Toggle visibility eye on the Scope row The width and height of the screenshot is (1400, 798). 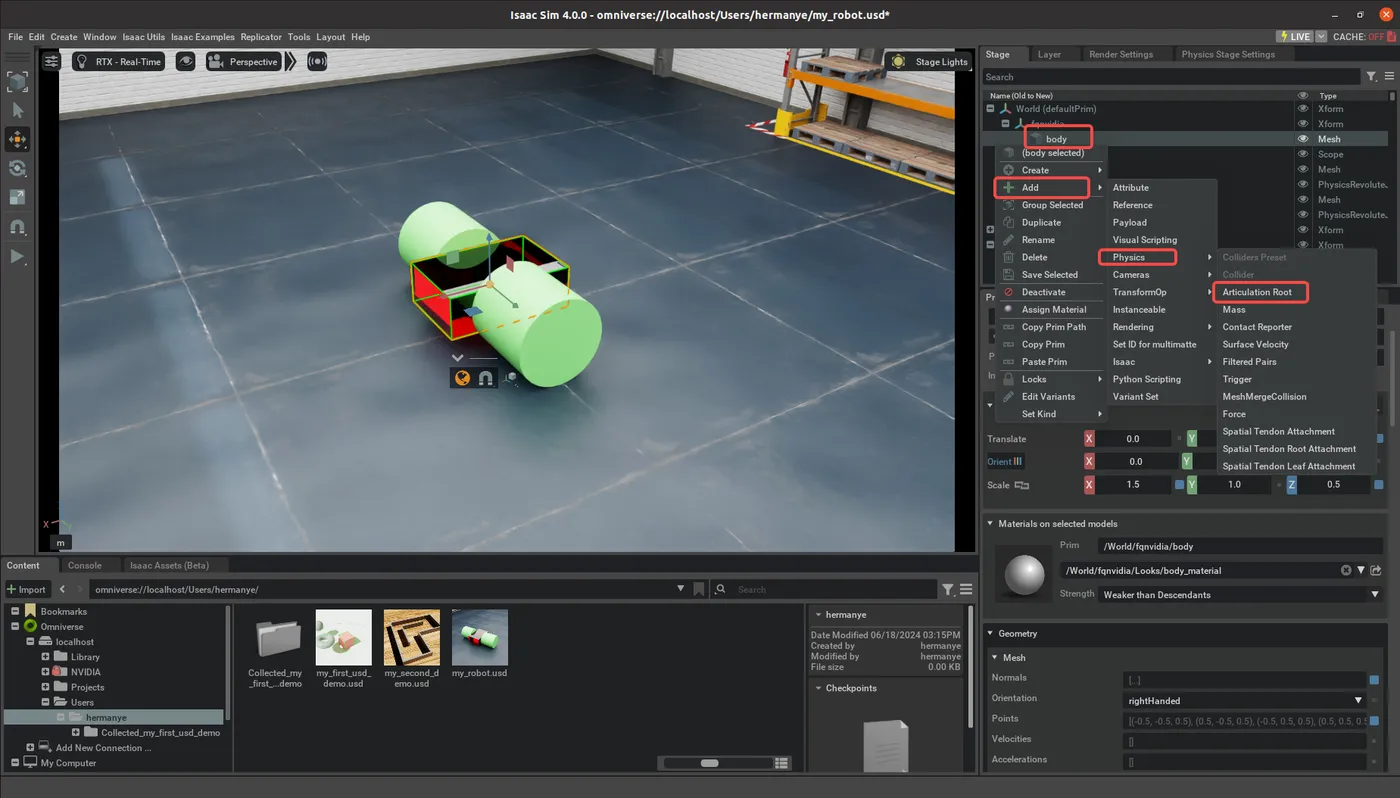pyautogui.click(x=1302, y=154)
